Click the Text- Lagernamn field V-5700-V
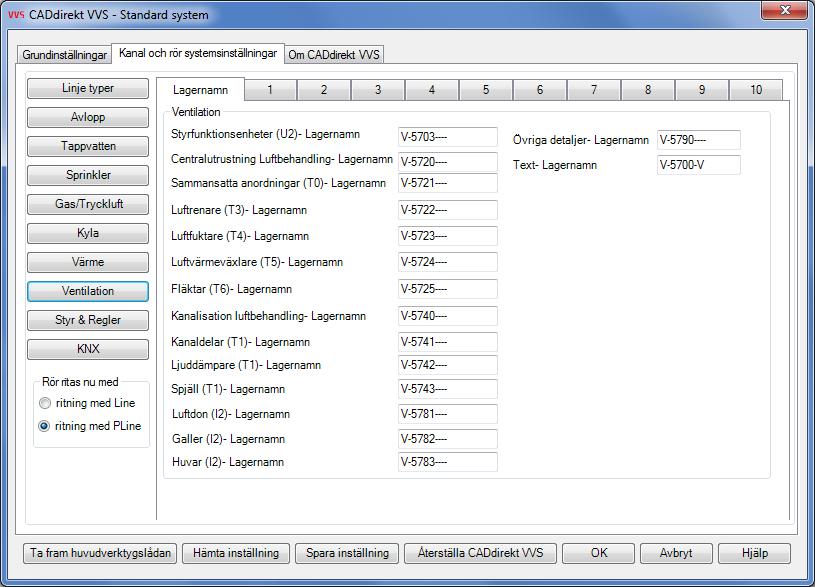The width and height of the screenshot is (815, 587). tap(699, 165)
